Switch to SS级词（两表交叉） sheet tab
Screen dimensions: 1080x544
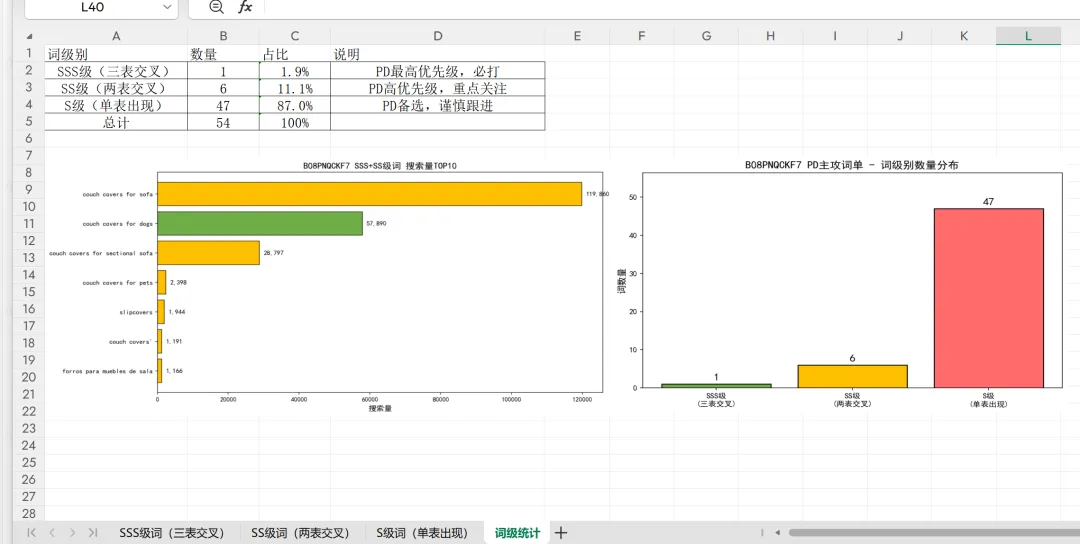tap(300, 532)
